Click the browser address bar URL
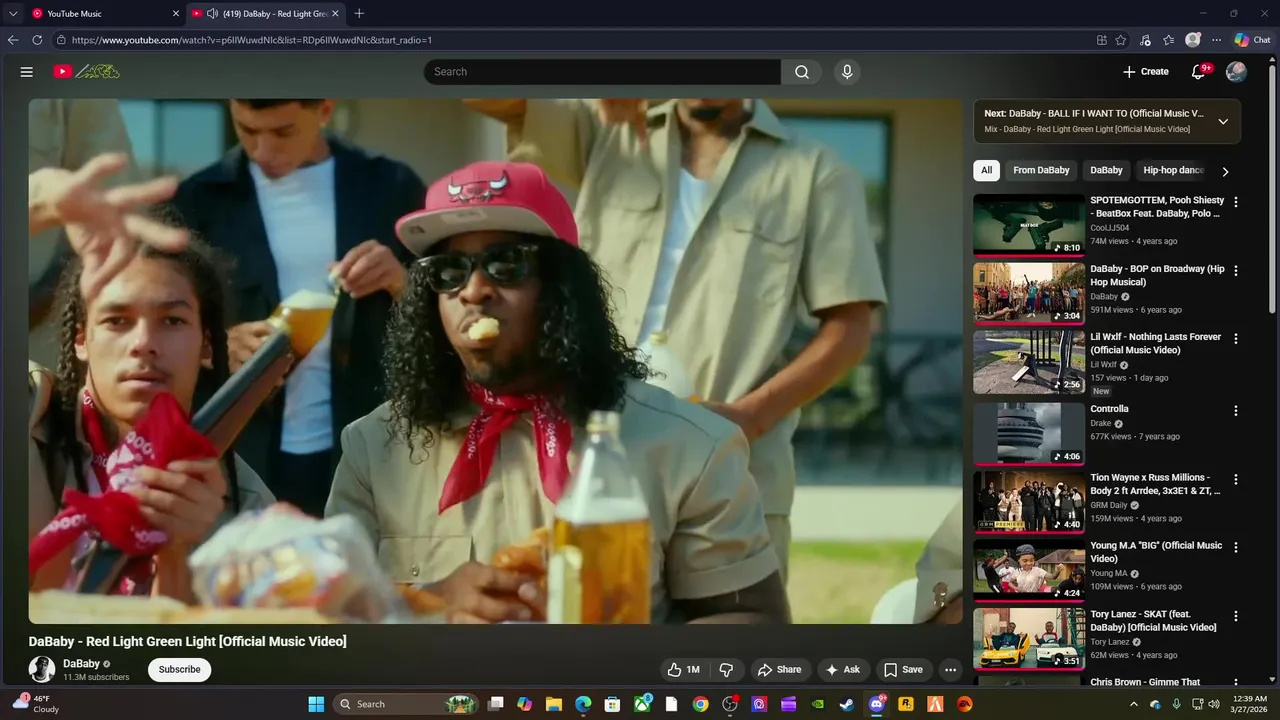The image size is (1280, 720). click(252, 40)
